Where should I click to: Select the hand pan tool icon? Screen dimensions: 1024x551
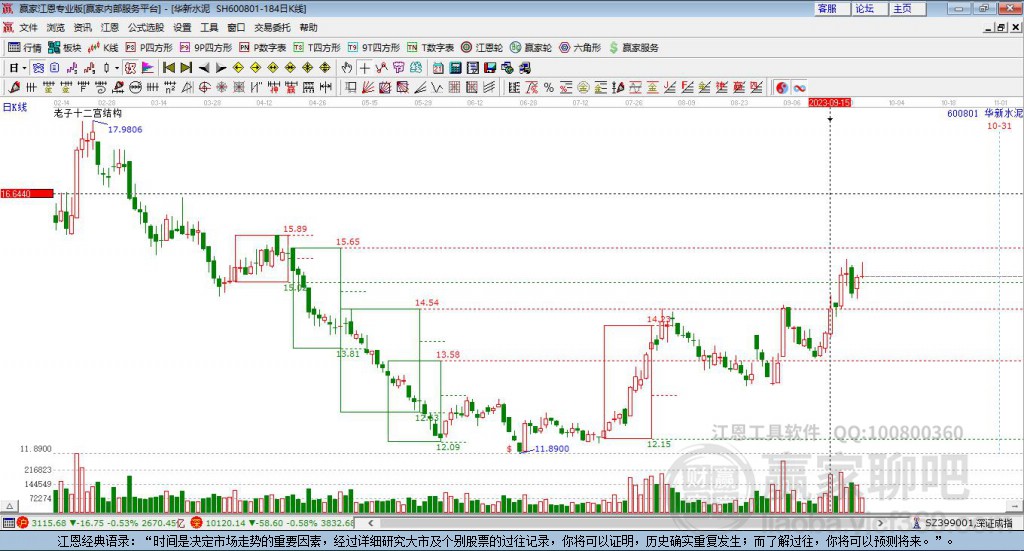click(x=347, y=68)
